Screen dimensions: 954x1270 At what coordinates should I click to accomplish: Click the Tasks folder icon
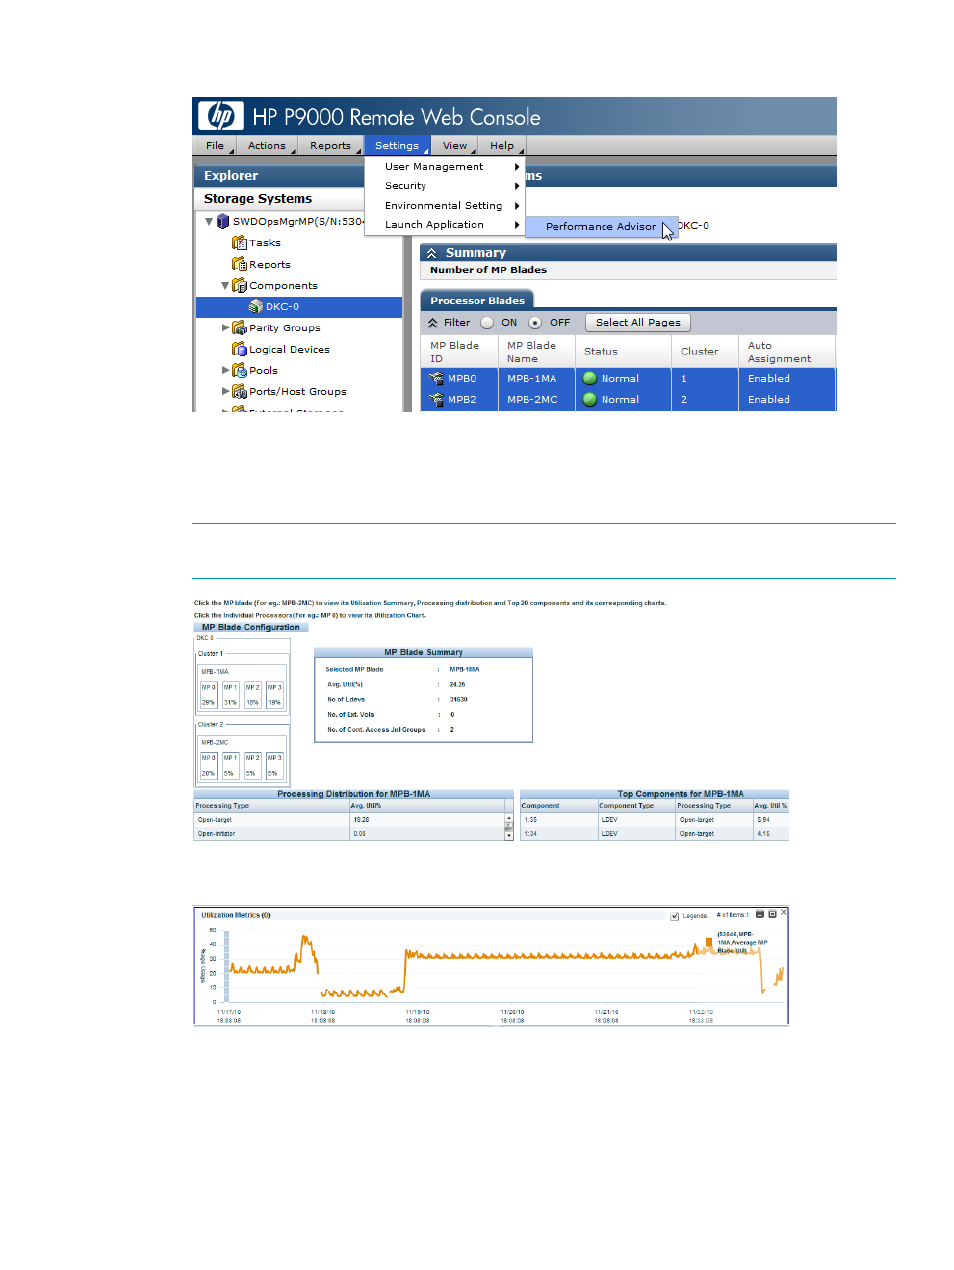239,243
